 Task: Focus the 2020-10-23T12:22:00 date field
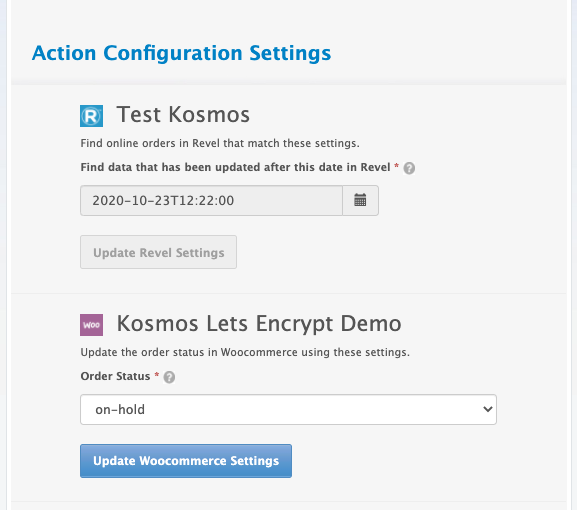click(212, 201)
